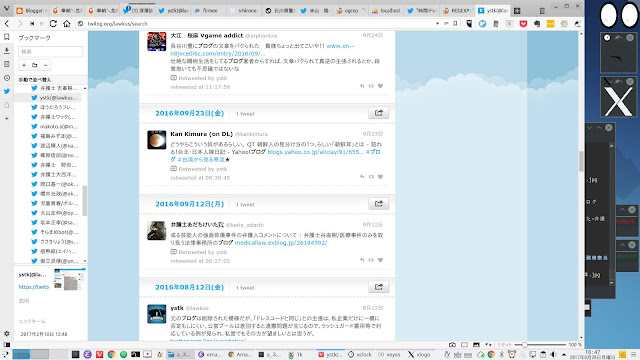Viewport: 640px width, 360px height.
Task: Toggle tab tiling in status bar
Action: (x=464, y=344)
